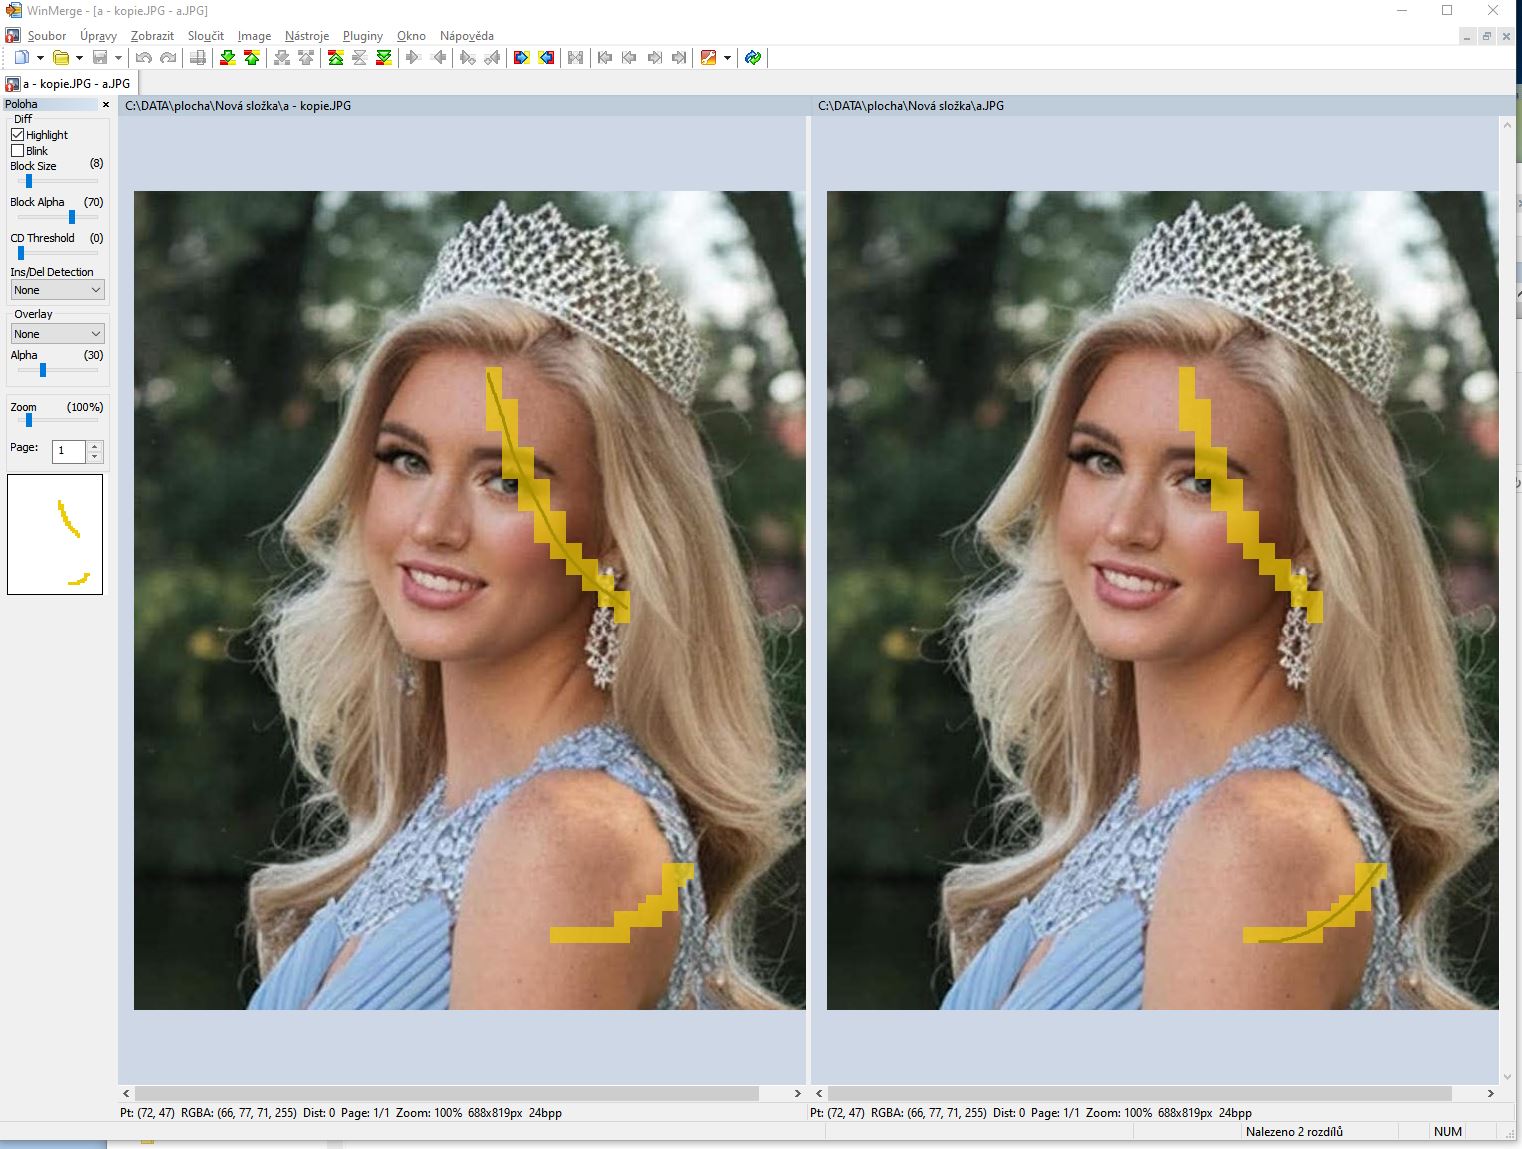Expand the Open folder icon dropdown arrow
Image resolution: width=1522 pixels, height=1149 pixels.
tap(79, 58)
